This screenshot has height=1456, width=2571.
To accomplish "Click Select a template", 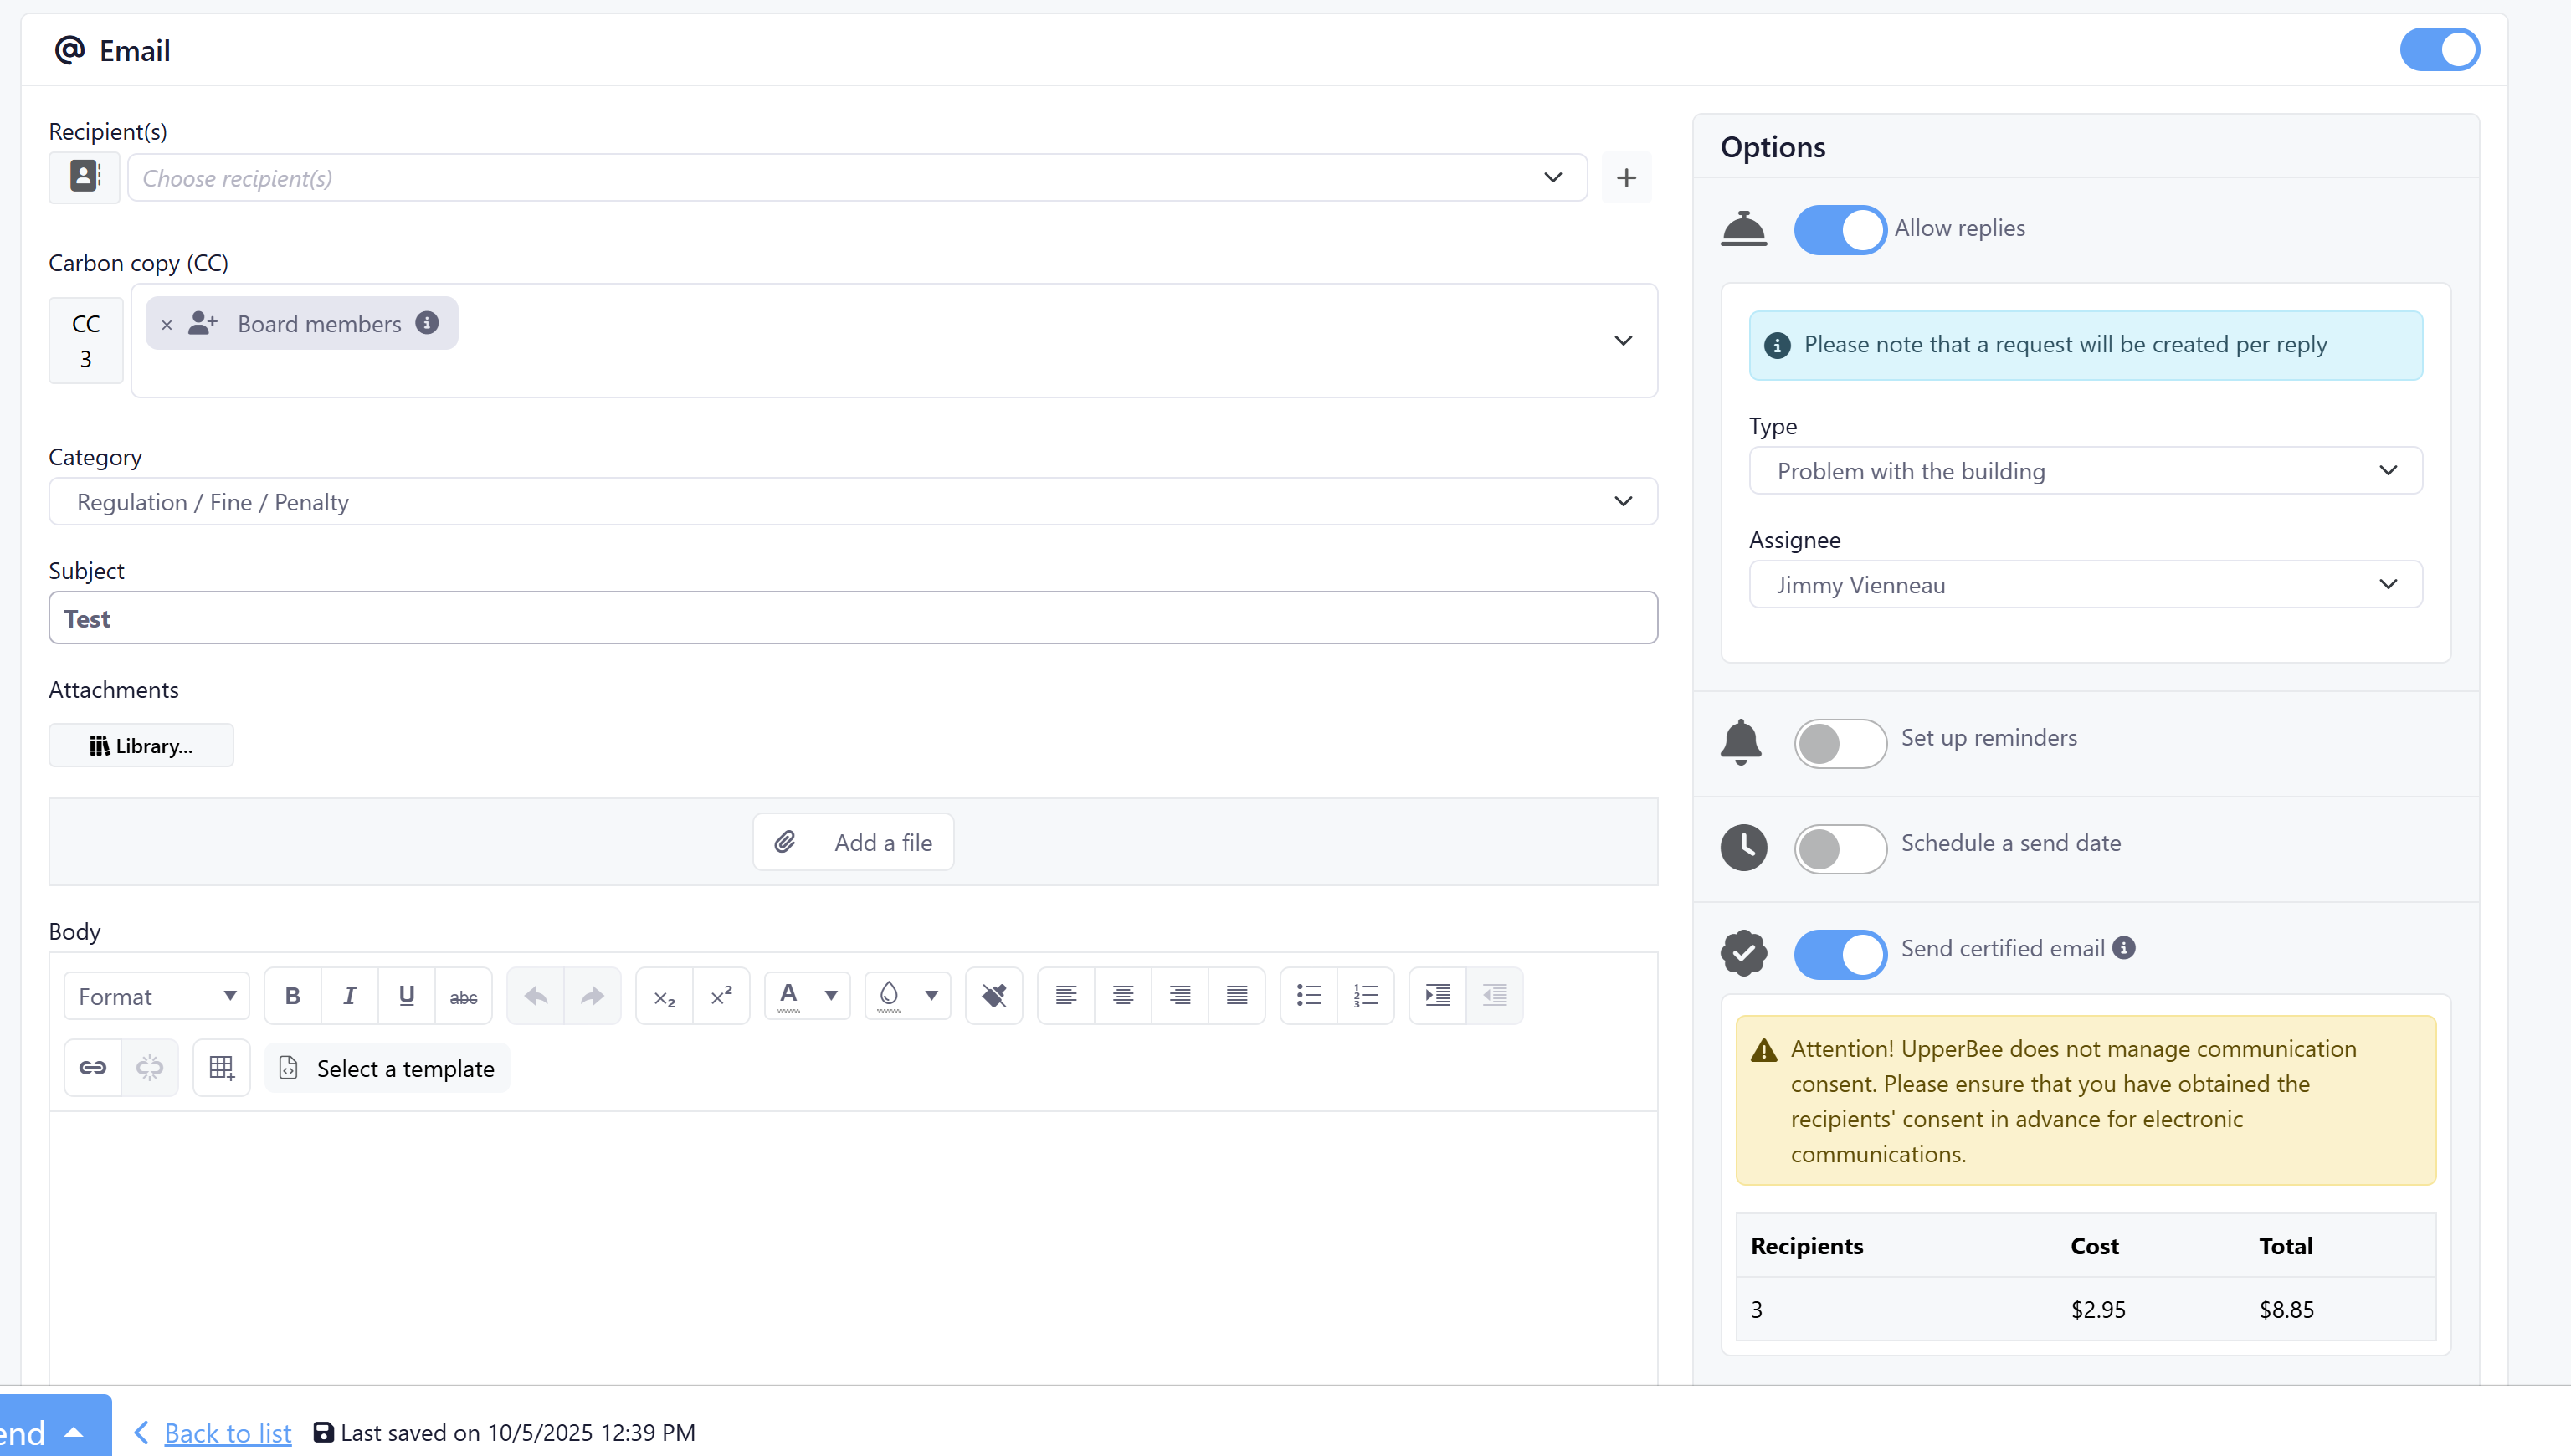I will [x=388, y=1068].
